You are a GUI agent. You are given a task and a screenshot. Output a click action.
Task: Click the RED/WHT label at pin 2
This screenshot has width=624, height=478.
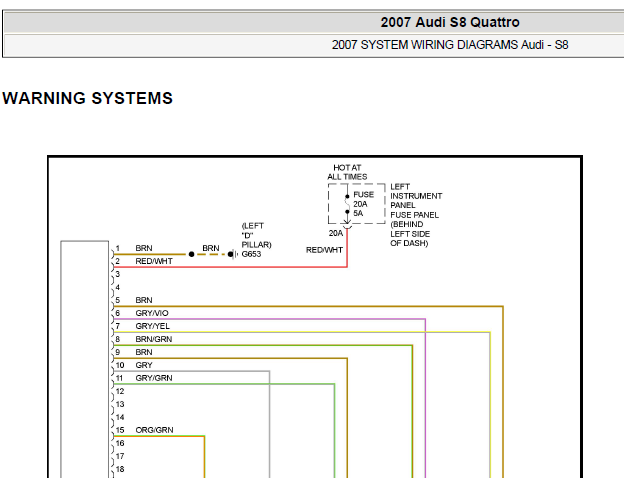(154, 261)
